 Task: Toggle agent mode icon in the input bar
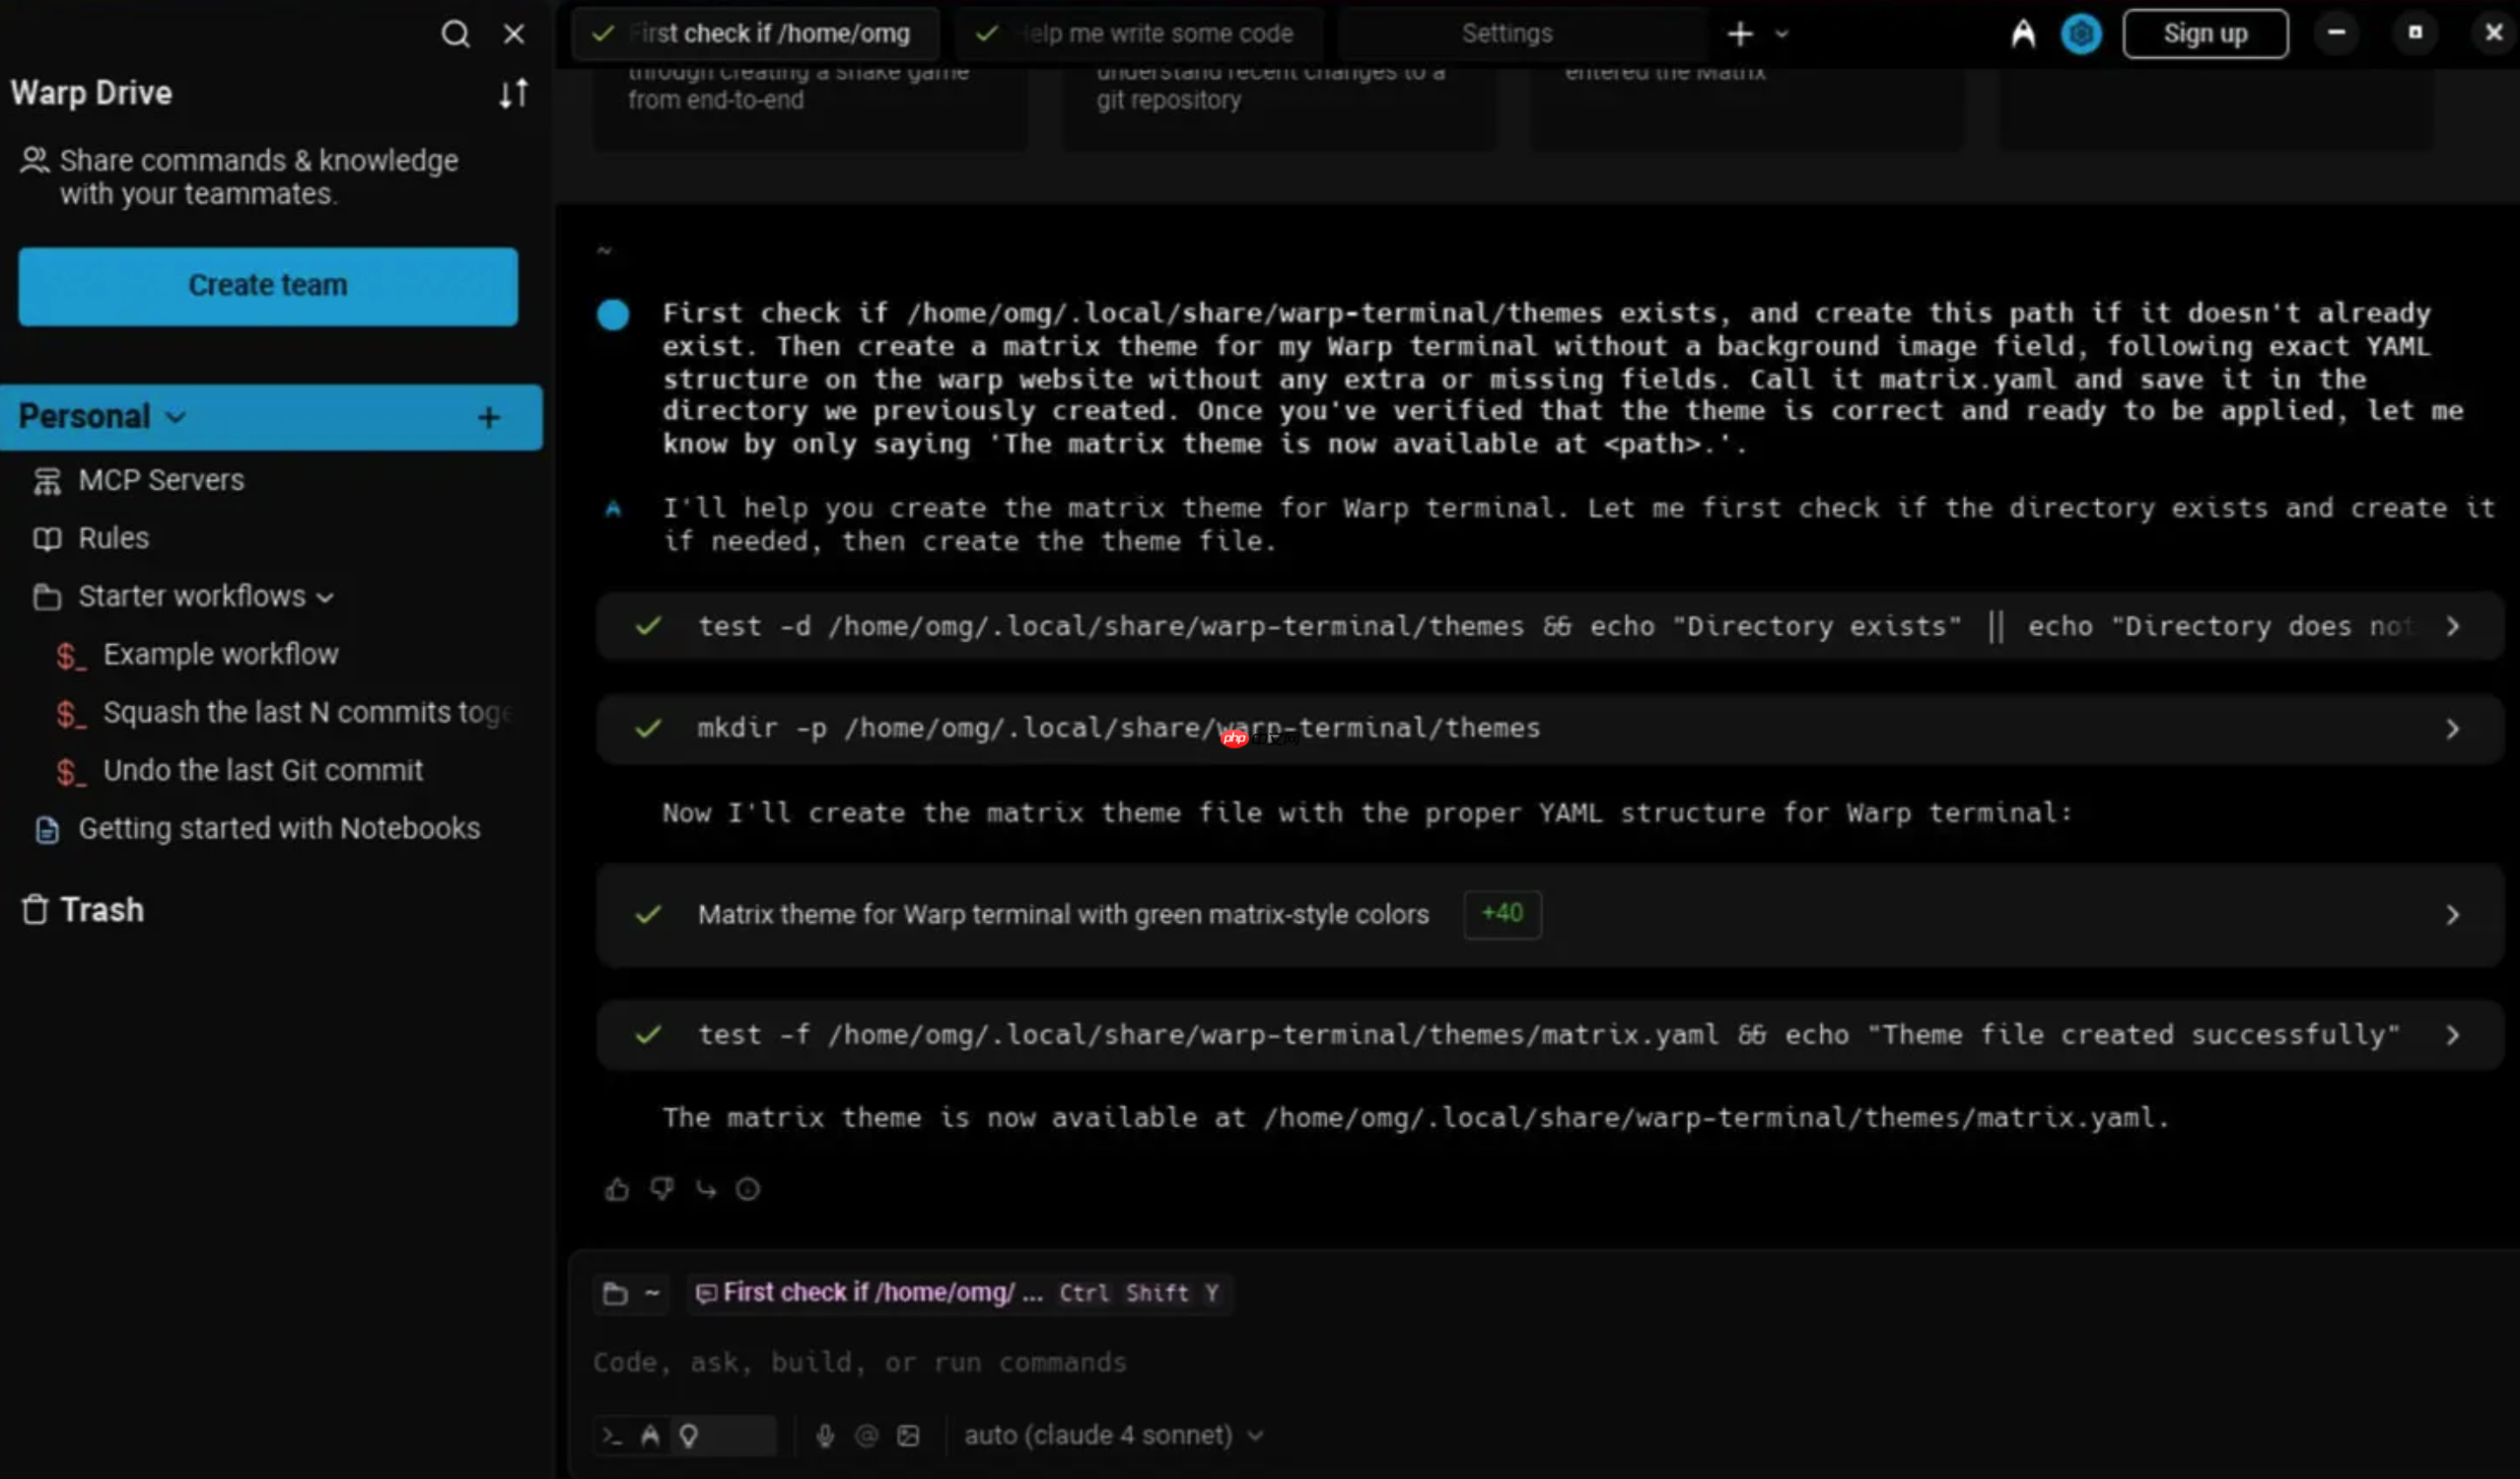point(652,1435)
